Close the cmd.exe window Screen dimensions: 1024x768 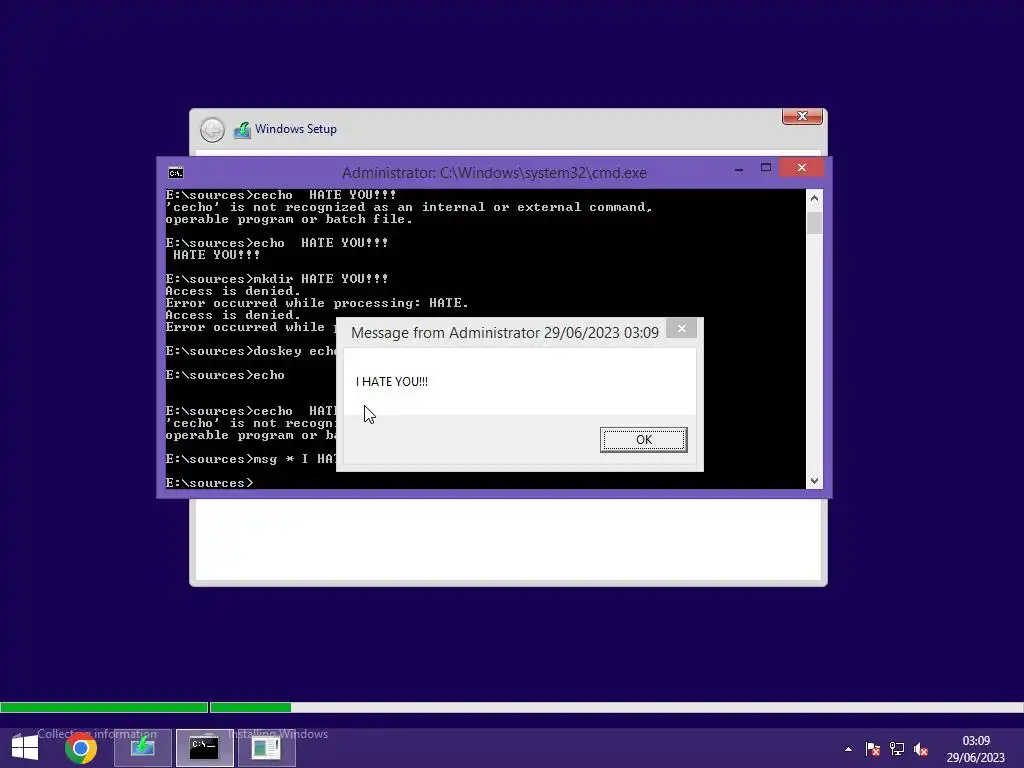coord(801,168)
